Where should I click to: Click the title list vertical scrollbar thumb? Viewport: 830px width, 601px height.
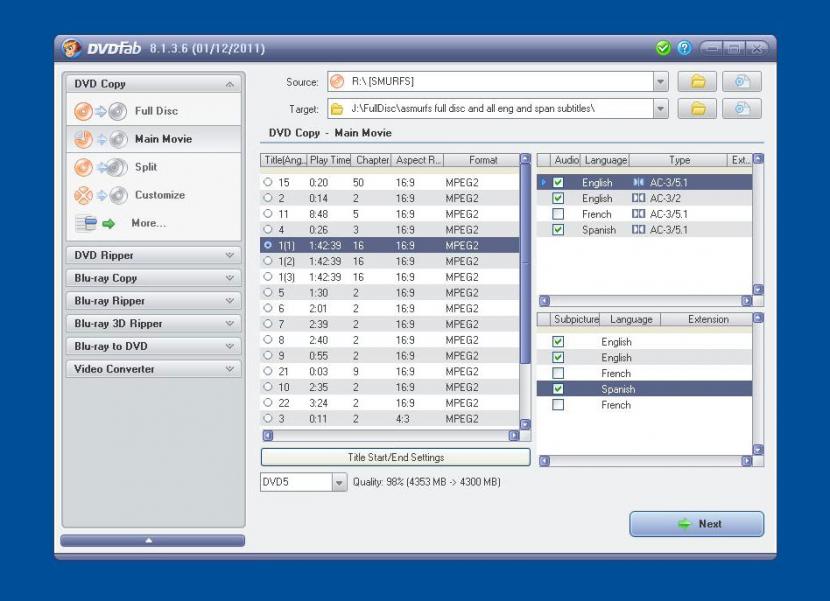pos(525,263)
